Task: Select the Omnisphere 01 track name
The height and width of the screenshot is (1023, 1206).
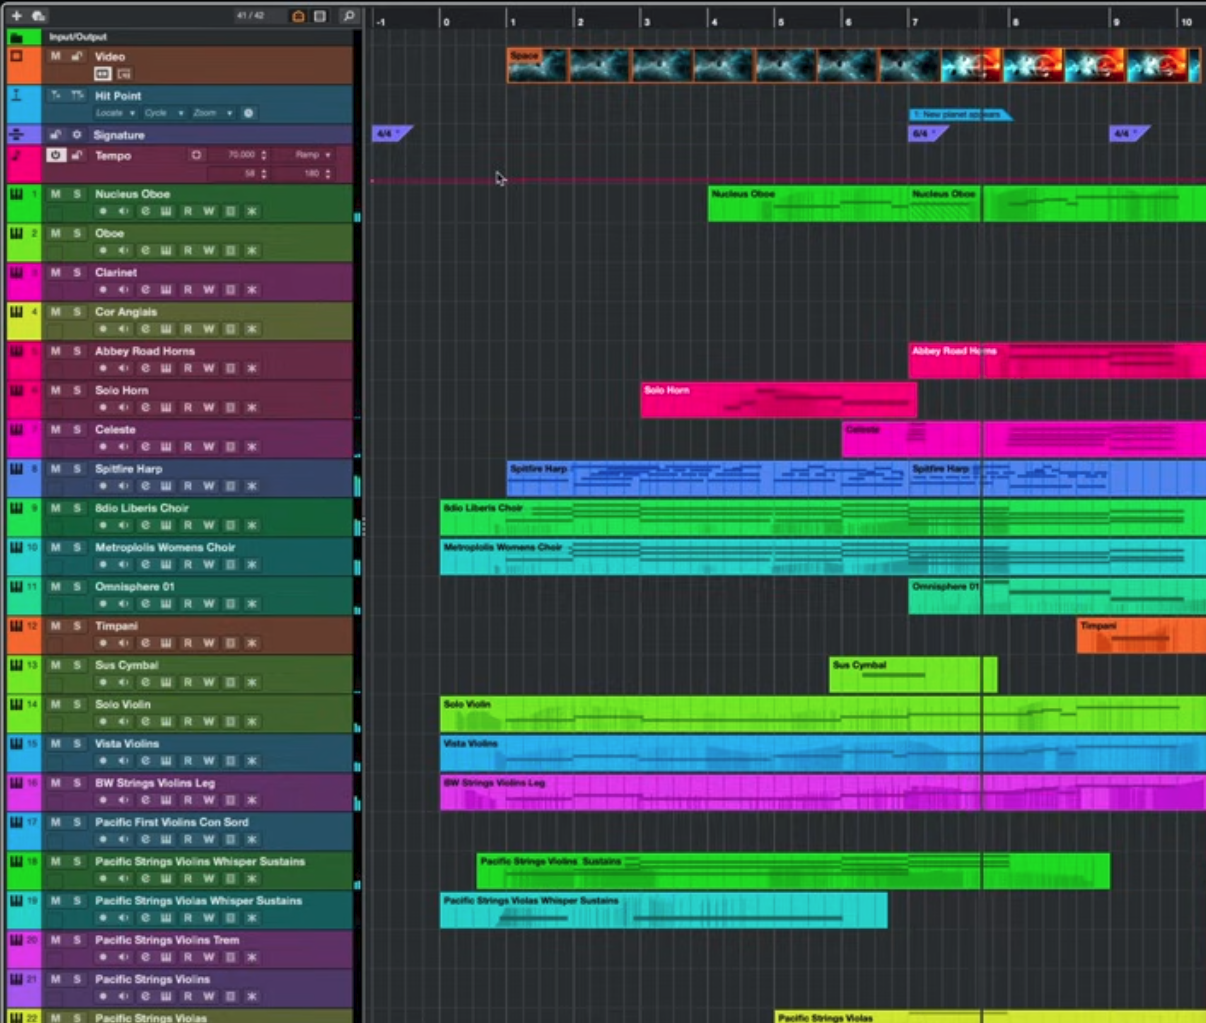Action: (134, 586)
